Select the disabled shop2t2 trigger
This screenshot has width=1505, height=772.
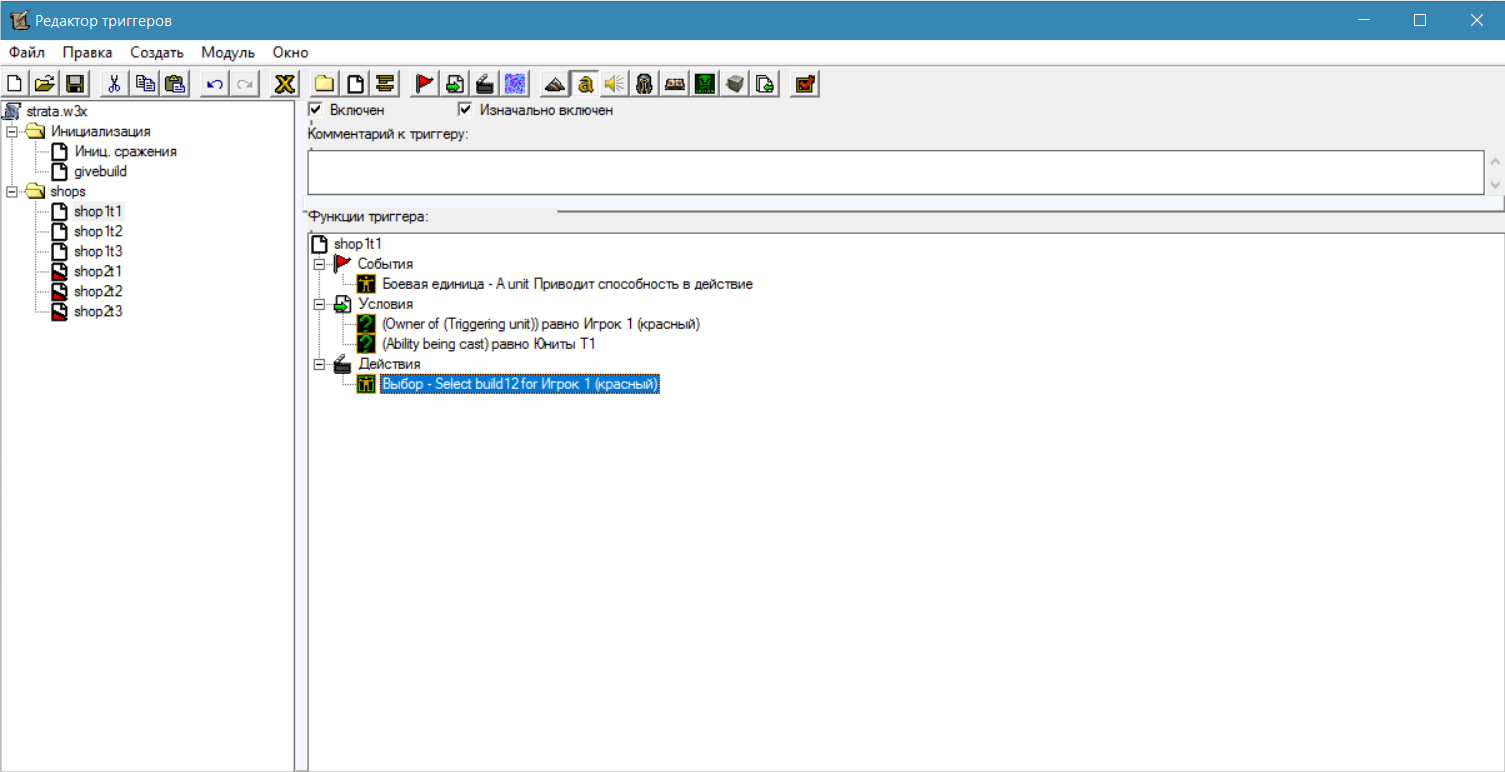coord(98,291)
